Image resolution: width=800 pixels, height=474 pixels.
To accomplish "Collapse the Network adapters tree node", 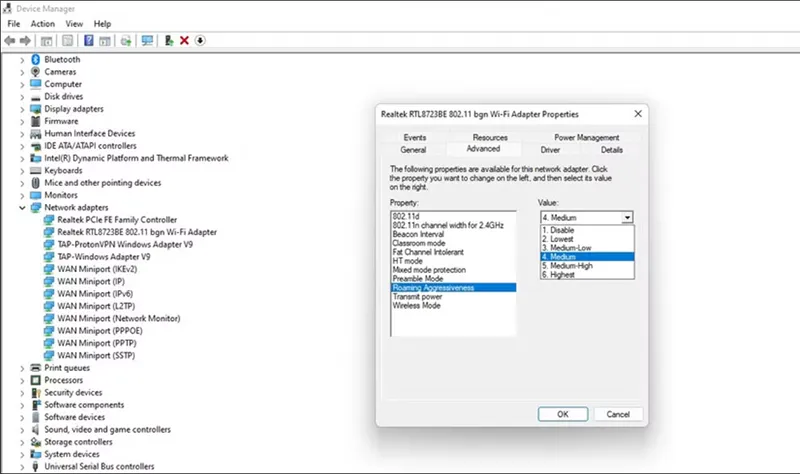I will (x=23, y=207).
